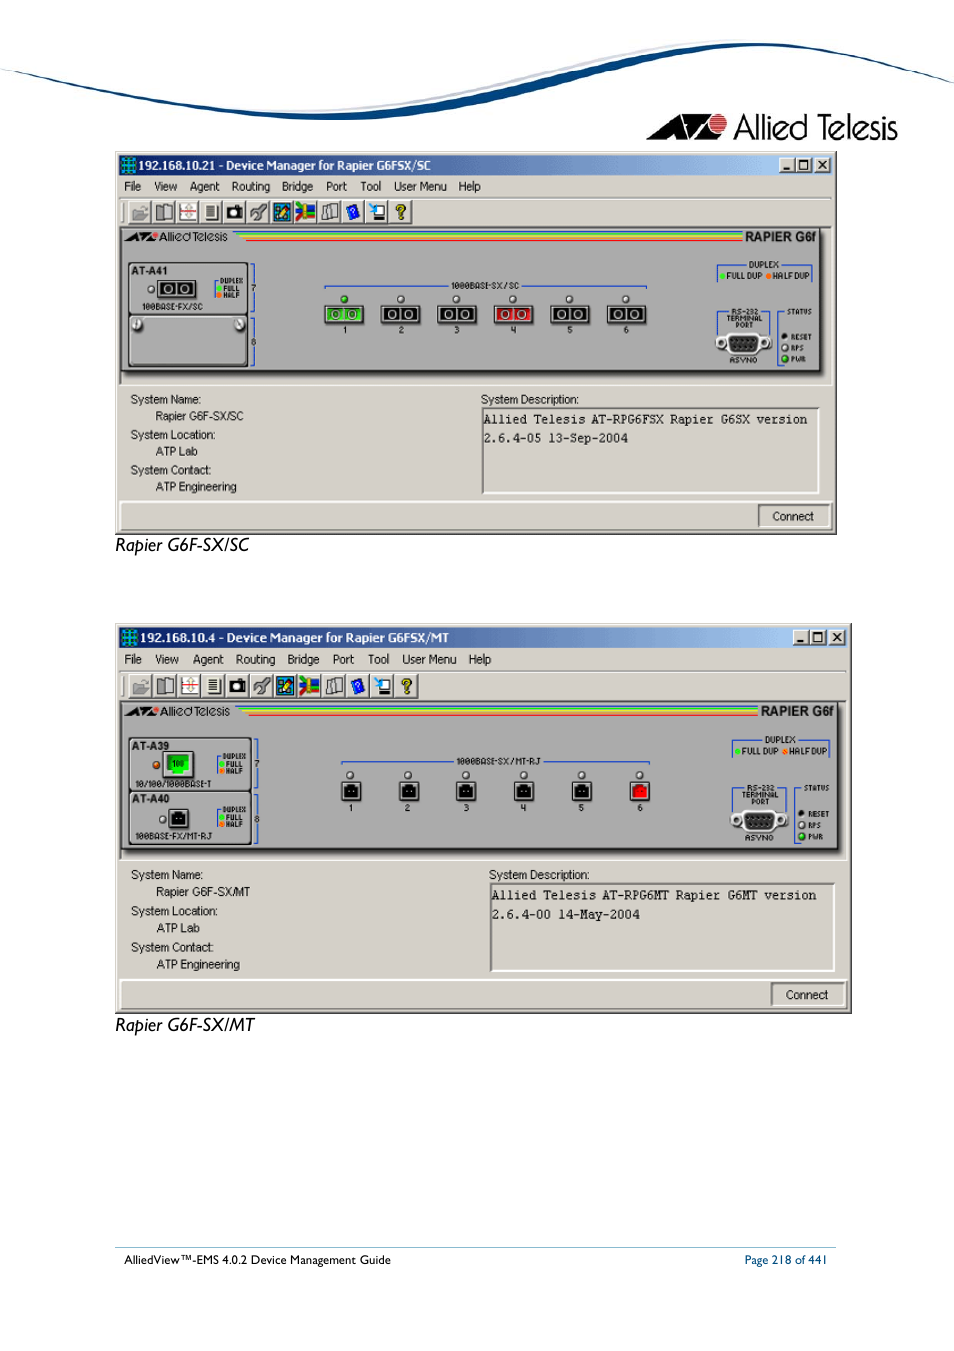Click the "Rapier G6F-SX/SC" system name text
Screen dimensions: 954x1351
click(x=199, y=416)
